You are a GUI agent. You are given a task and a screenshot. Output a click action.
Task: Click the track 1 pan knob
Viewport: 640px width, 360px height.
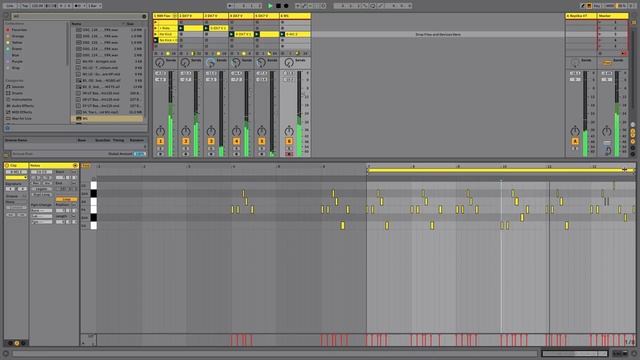pos(160,131)
